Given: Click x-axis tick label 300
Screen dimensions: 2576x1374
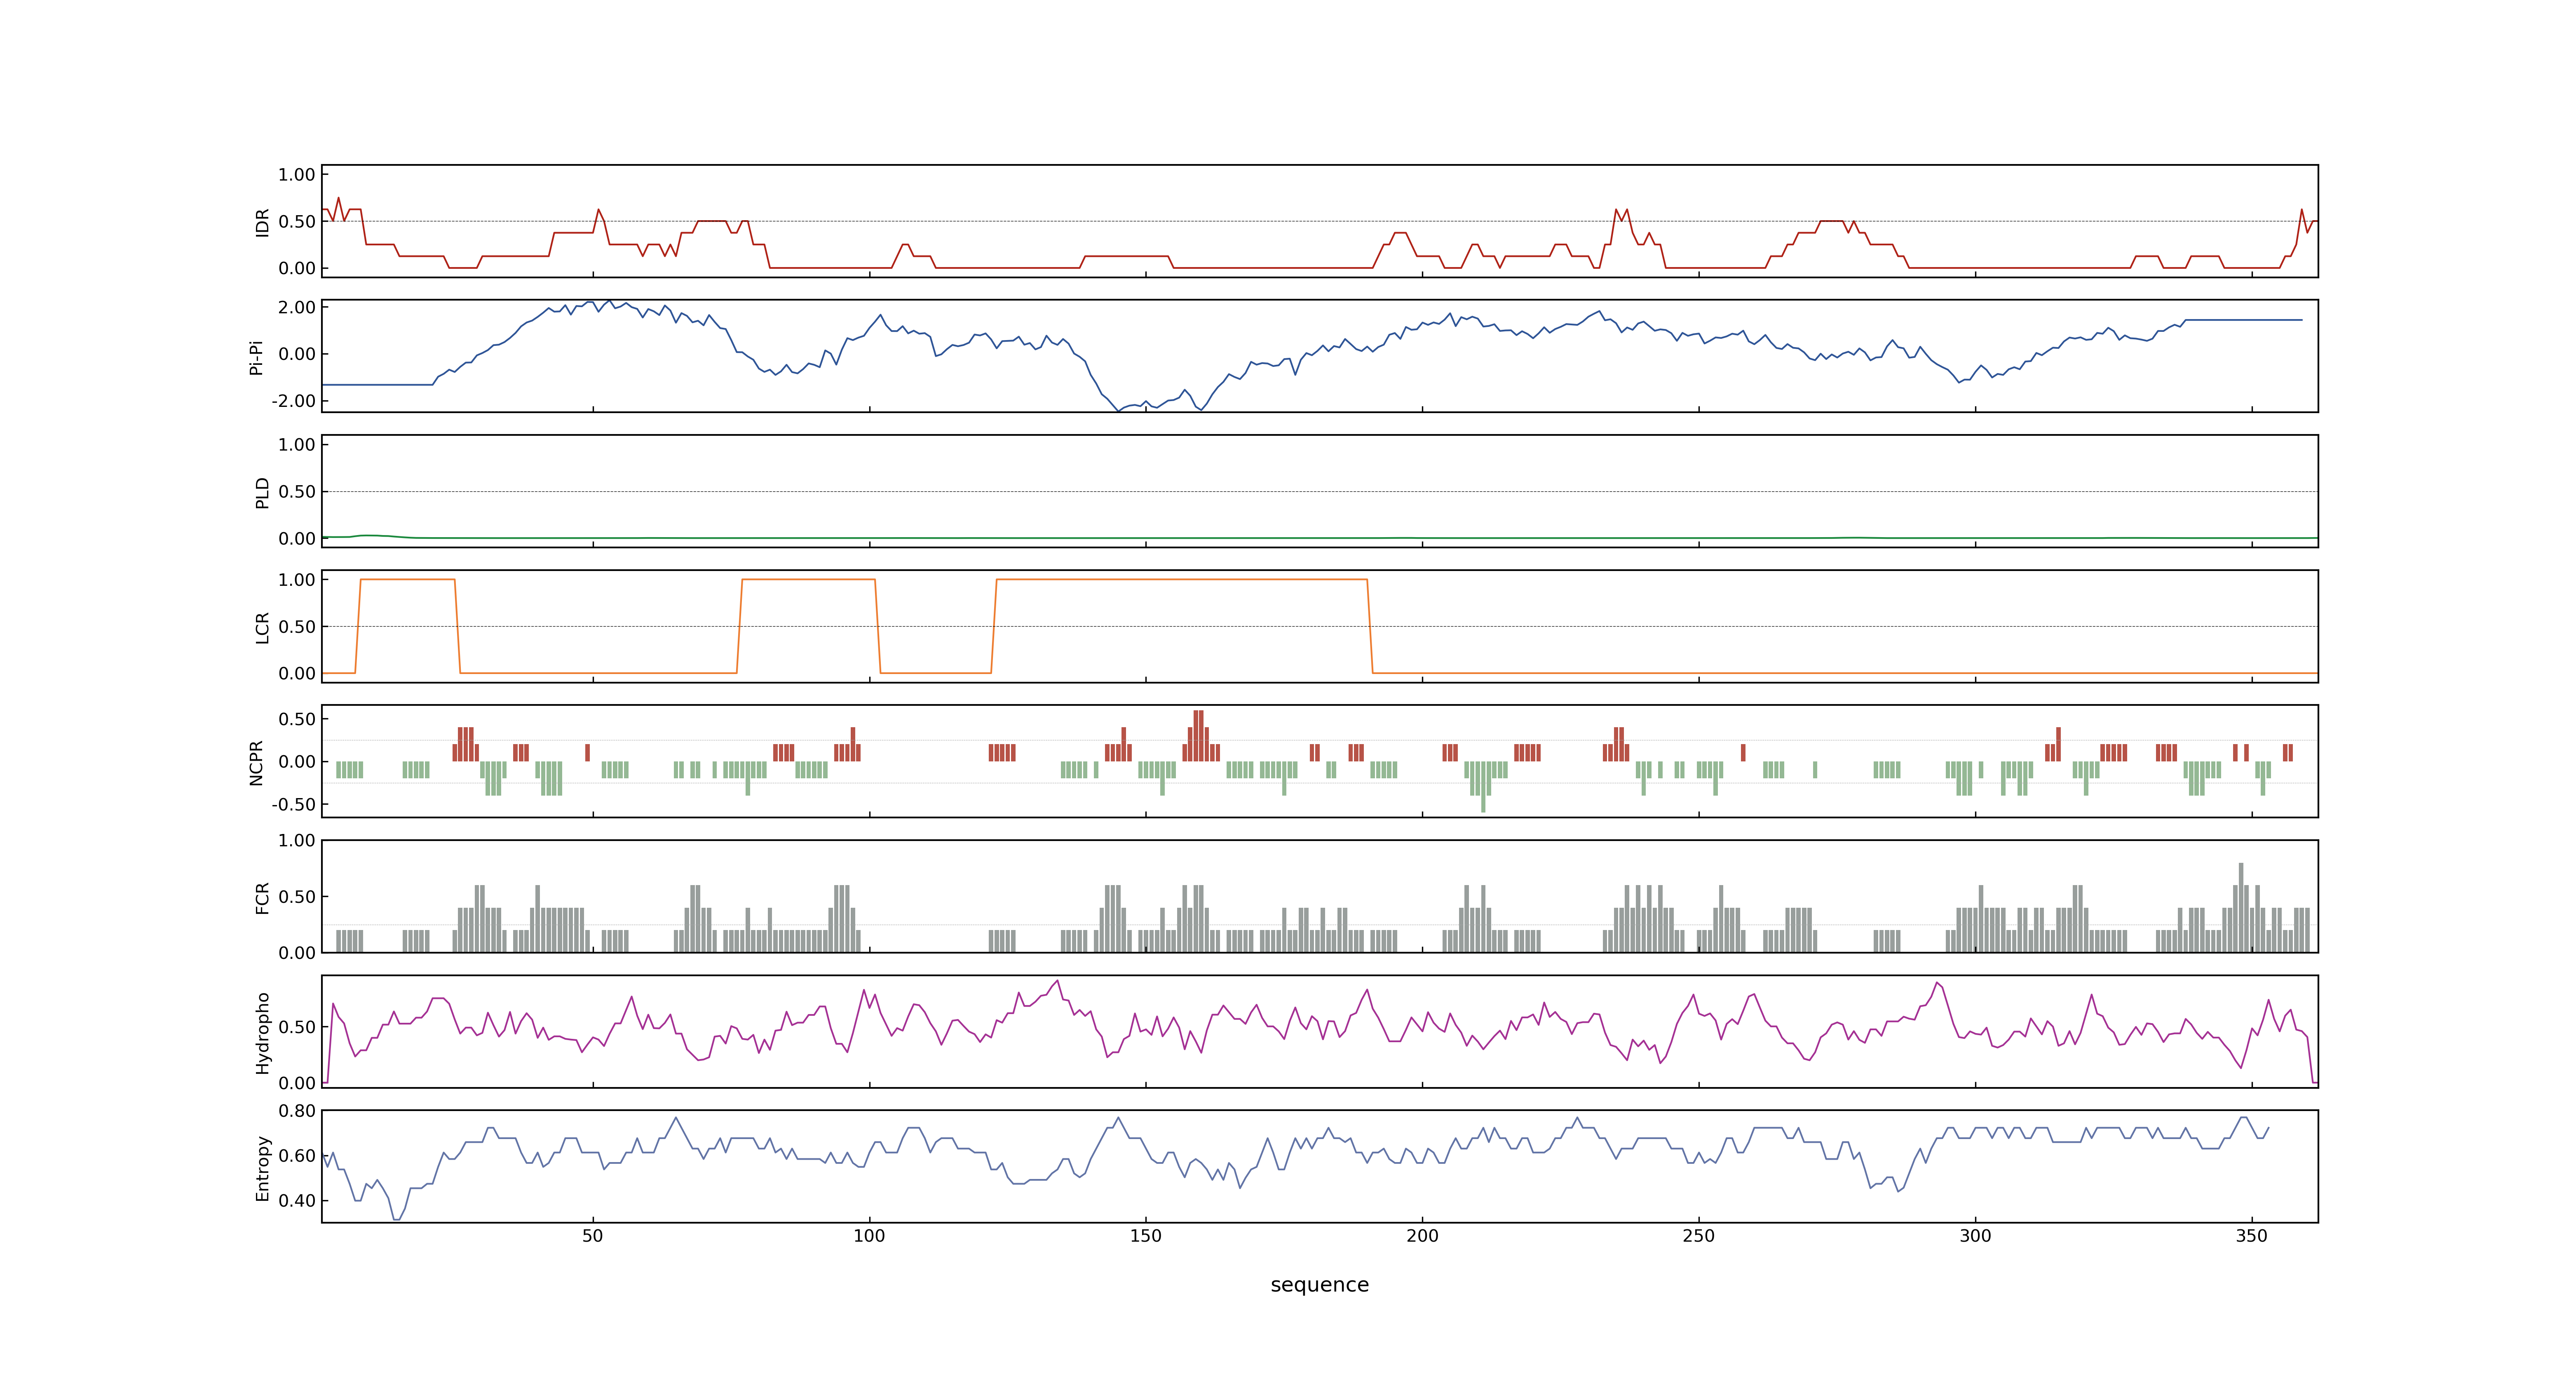Looking at the screenshot, I should 1975,1236.
